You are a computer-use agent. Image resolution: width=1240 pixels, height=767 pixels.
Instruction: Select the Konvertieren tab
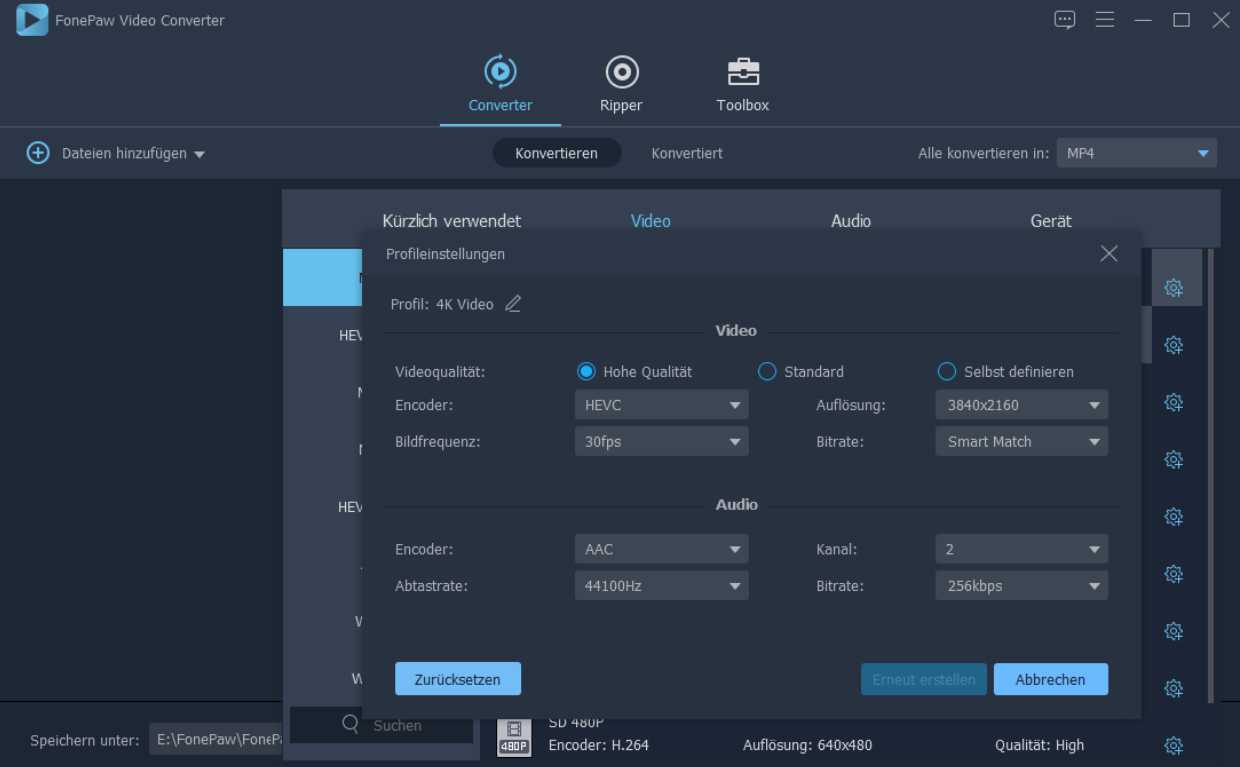pyautogui.click(x=557, y=153)
